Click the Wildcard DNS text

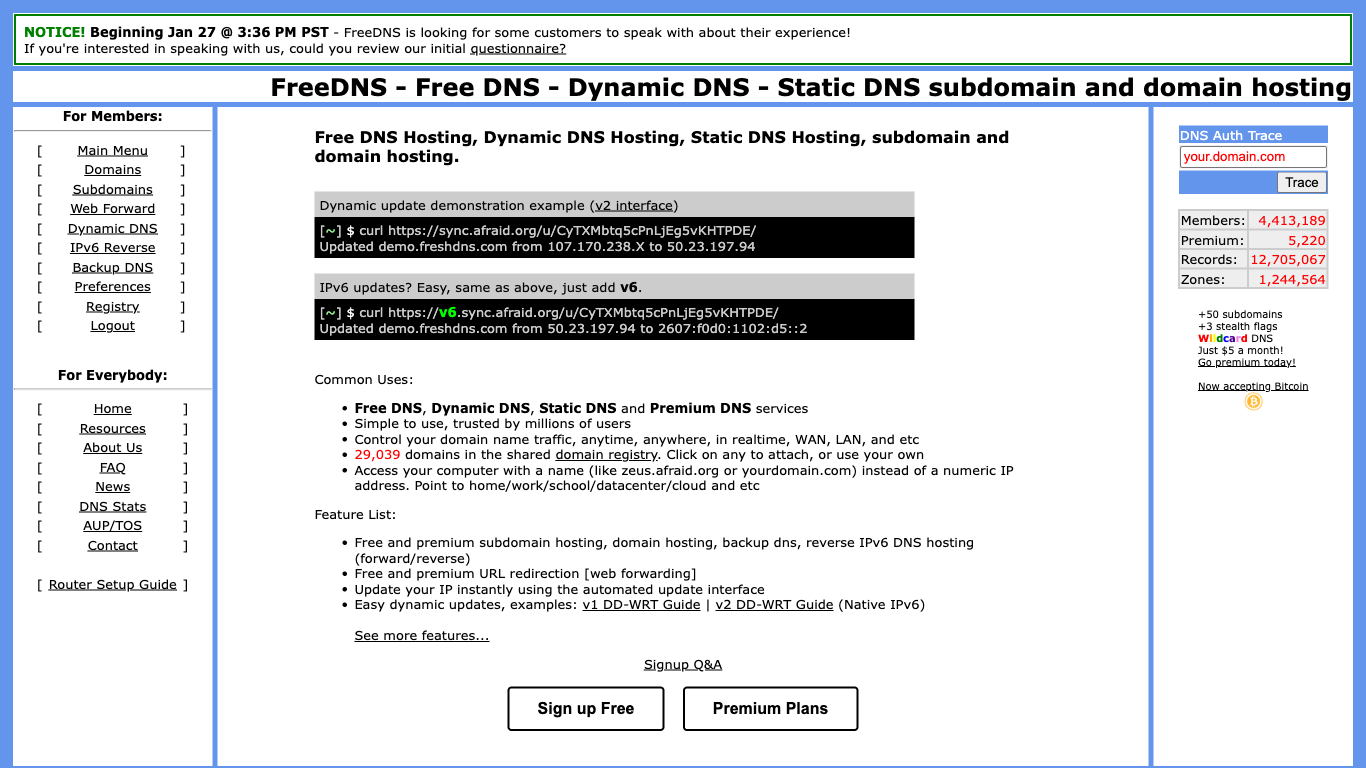coord(1235,339)
